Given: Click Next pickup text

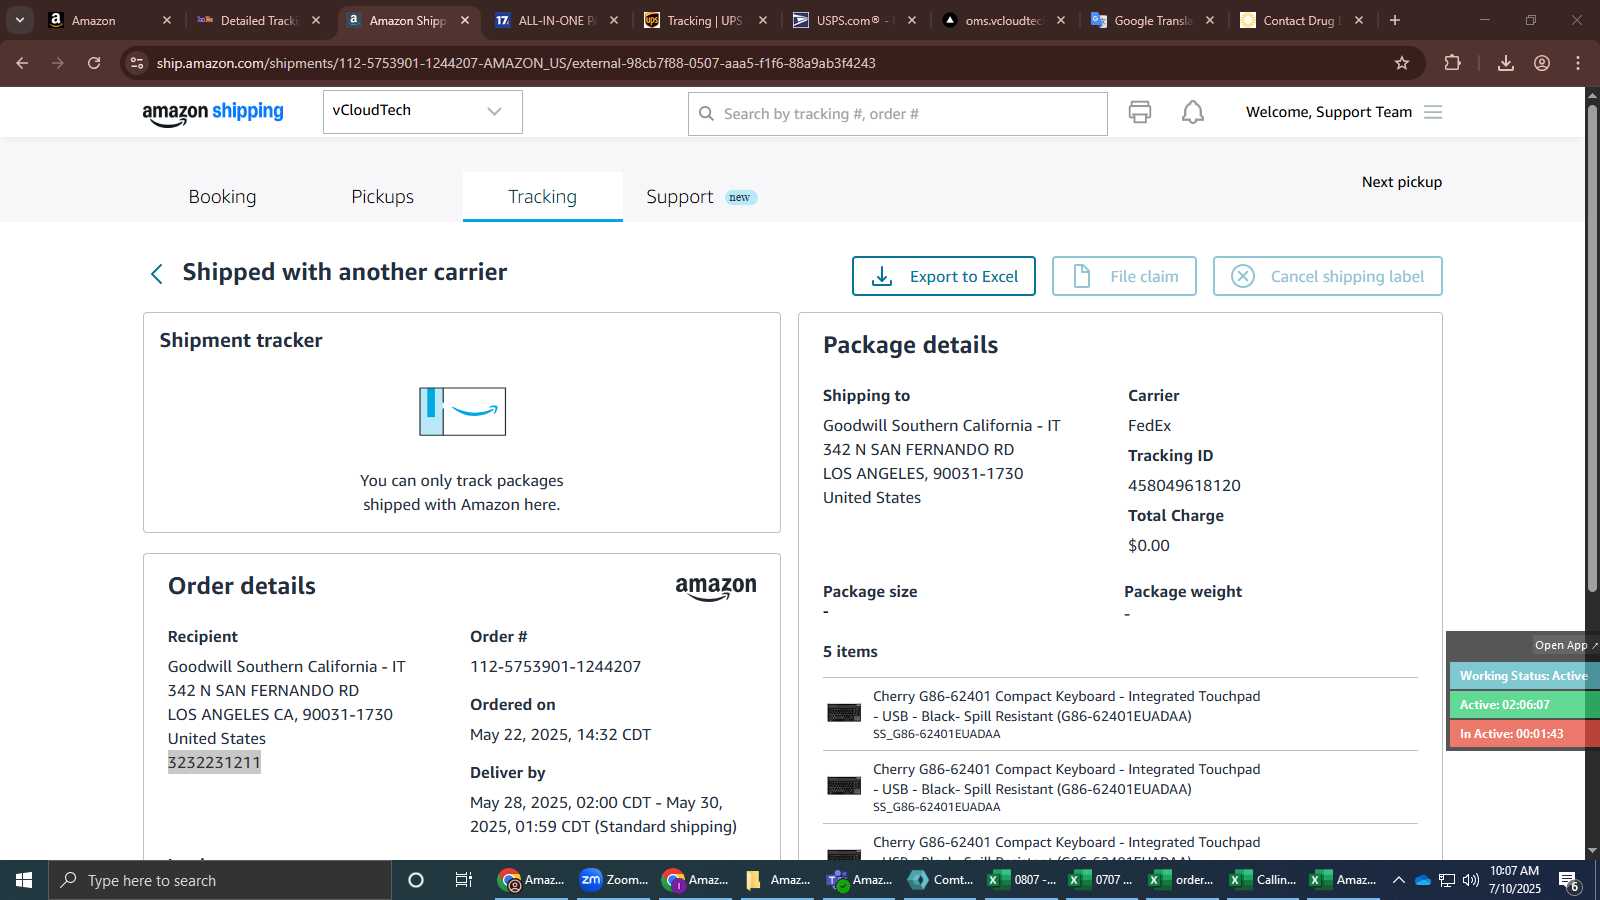Looking at the screenshot, I should [x=1401, y=182].
